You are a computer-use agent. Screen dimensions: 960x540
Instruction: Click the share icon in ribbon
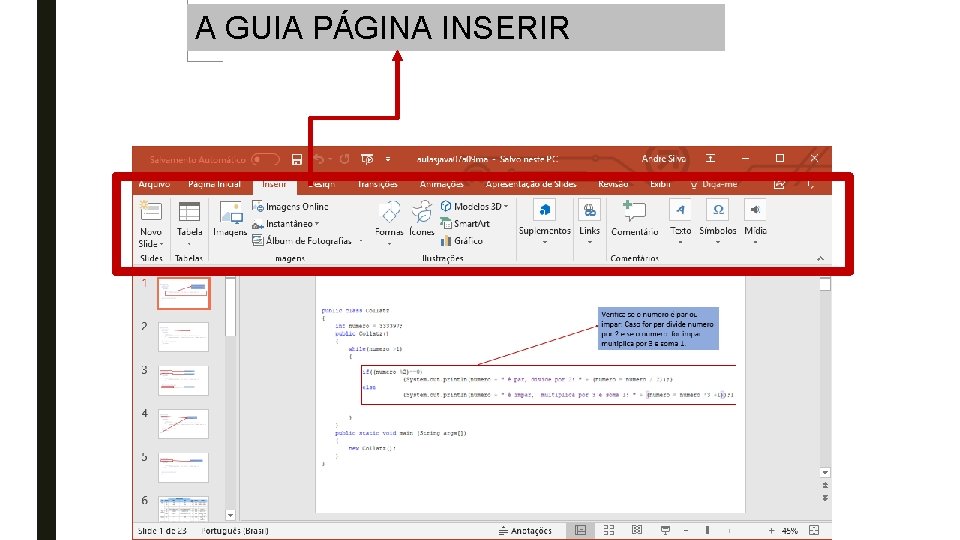[779, 184]
